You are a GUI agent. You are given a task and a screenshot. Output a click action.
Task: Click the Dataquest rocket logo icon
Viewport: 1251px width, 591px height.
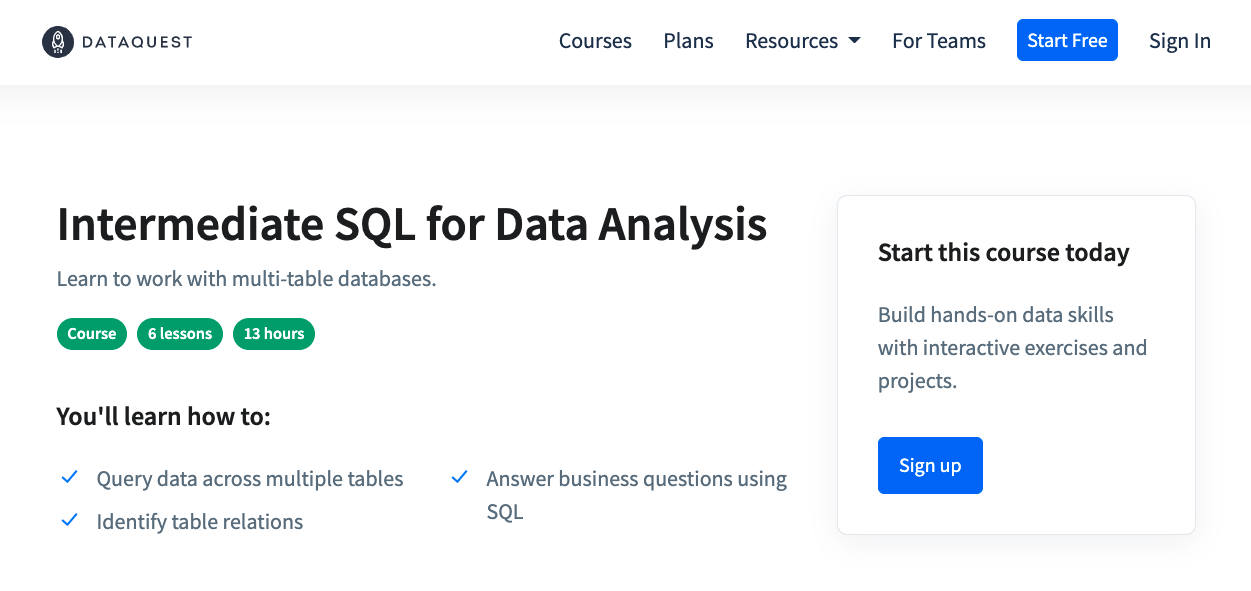pos(58,41)
